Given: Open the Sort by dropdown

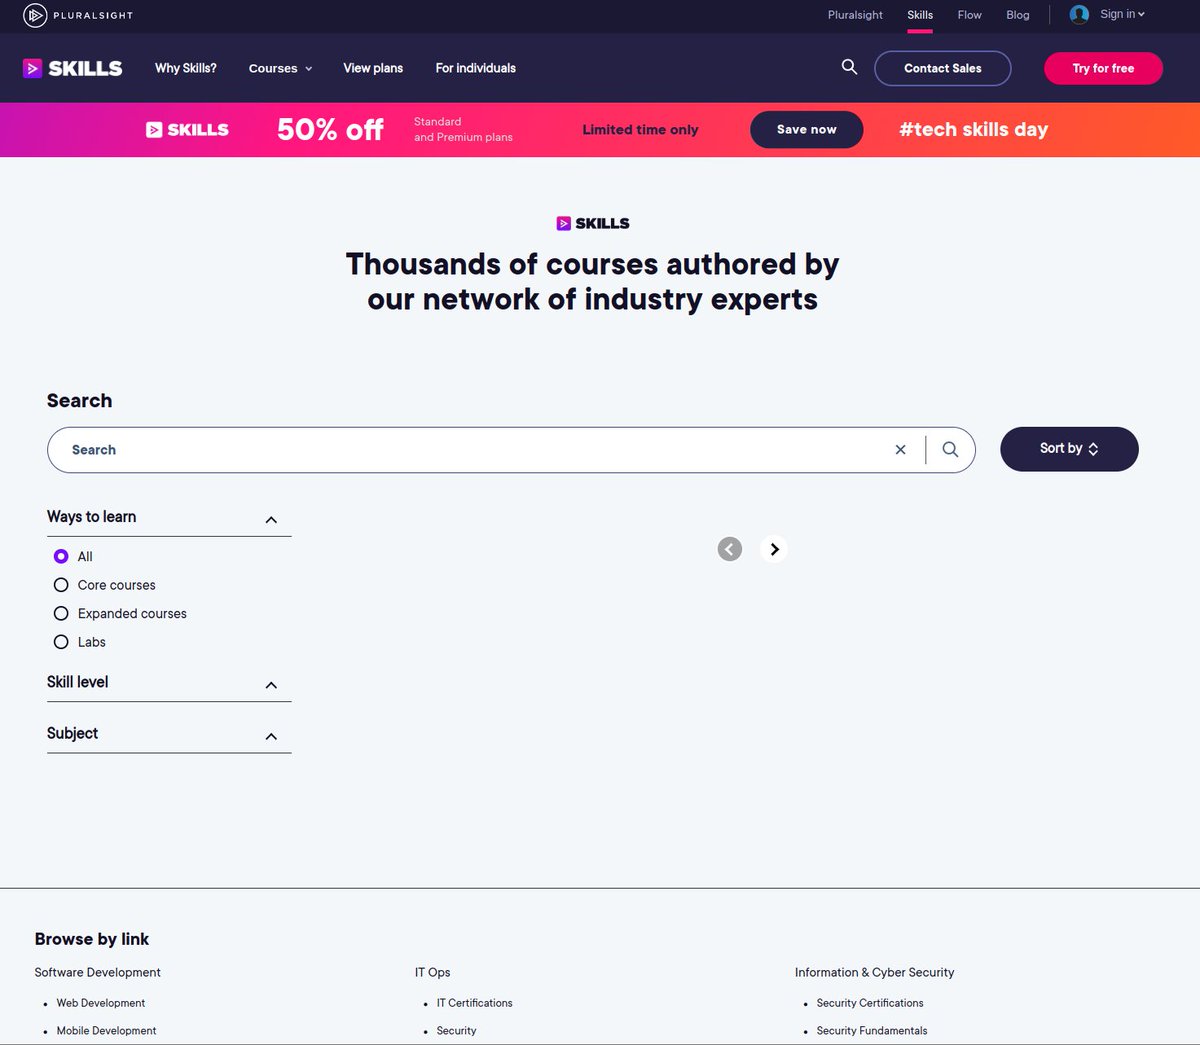Looking at the screenshot, I should 1069,449.
